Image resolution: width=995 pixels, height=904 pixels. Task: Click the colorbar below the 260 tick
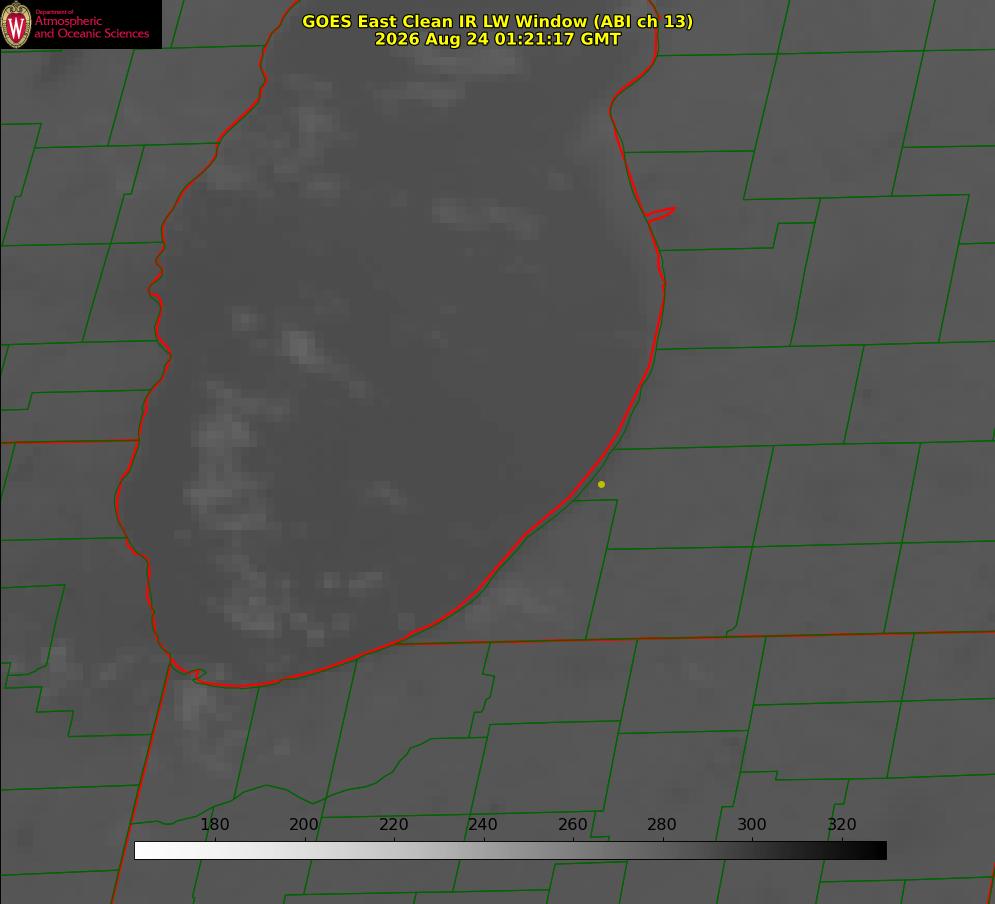point(574,850)
